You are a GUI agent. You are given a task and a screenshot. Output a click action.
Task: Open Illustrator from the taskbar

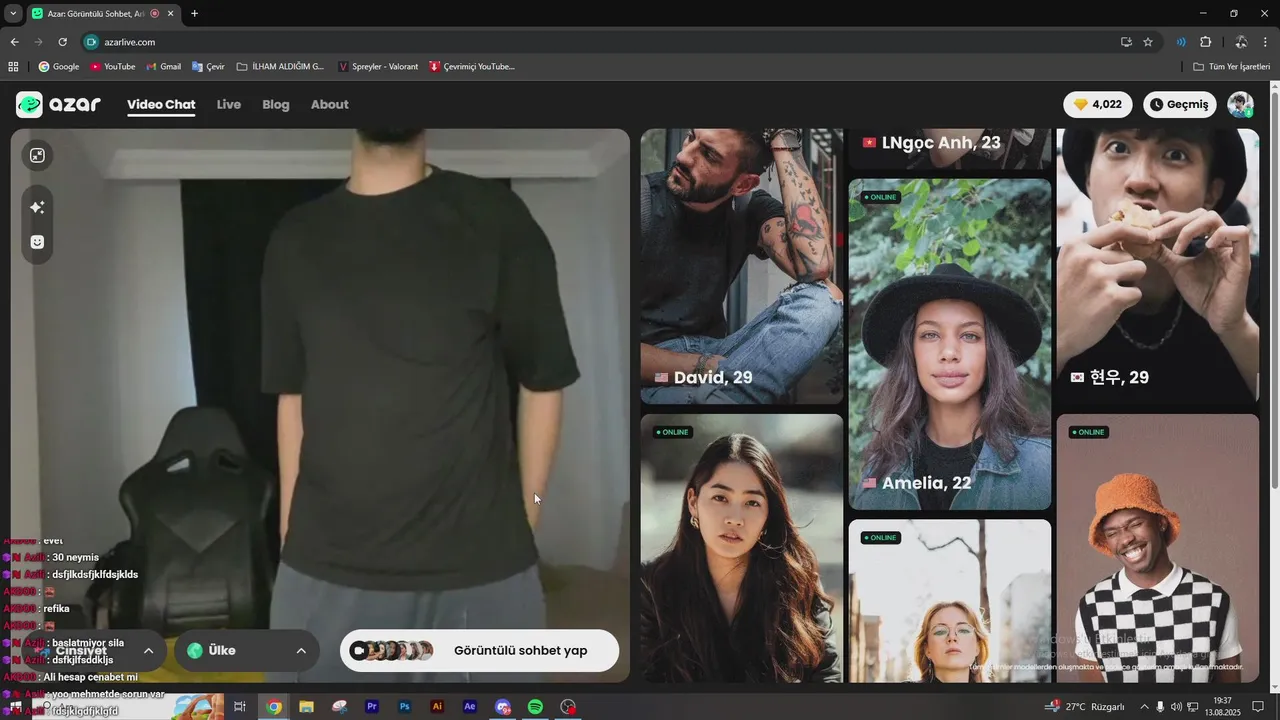[x=437, y=707]
